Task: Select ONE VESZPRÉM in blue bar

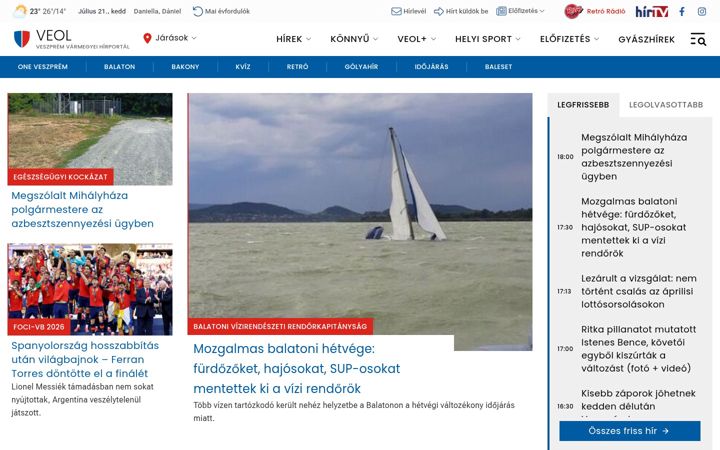Action: click(x=43, y=67)
